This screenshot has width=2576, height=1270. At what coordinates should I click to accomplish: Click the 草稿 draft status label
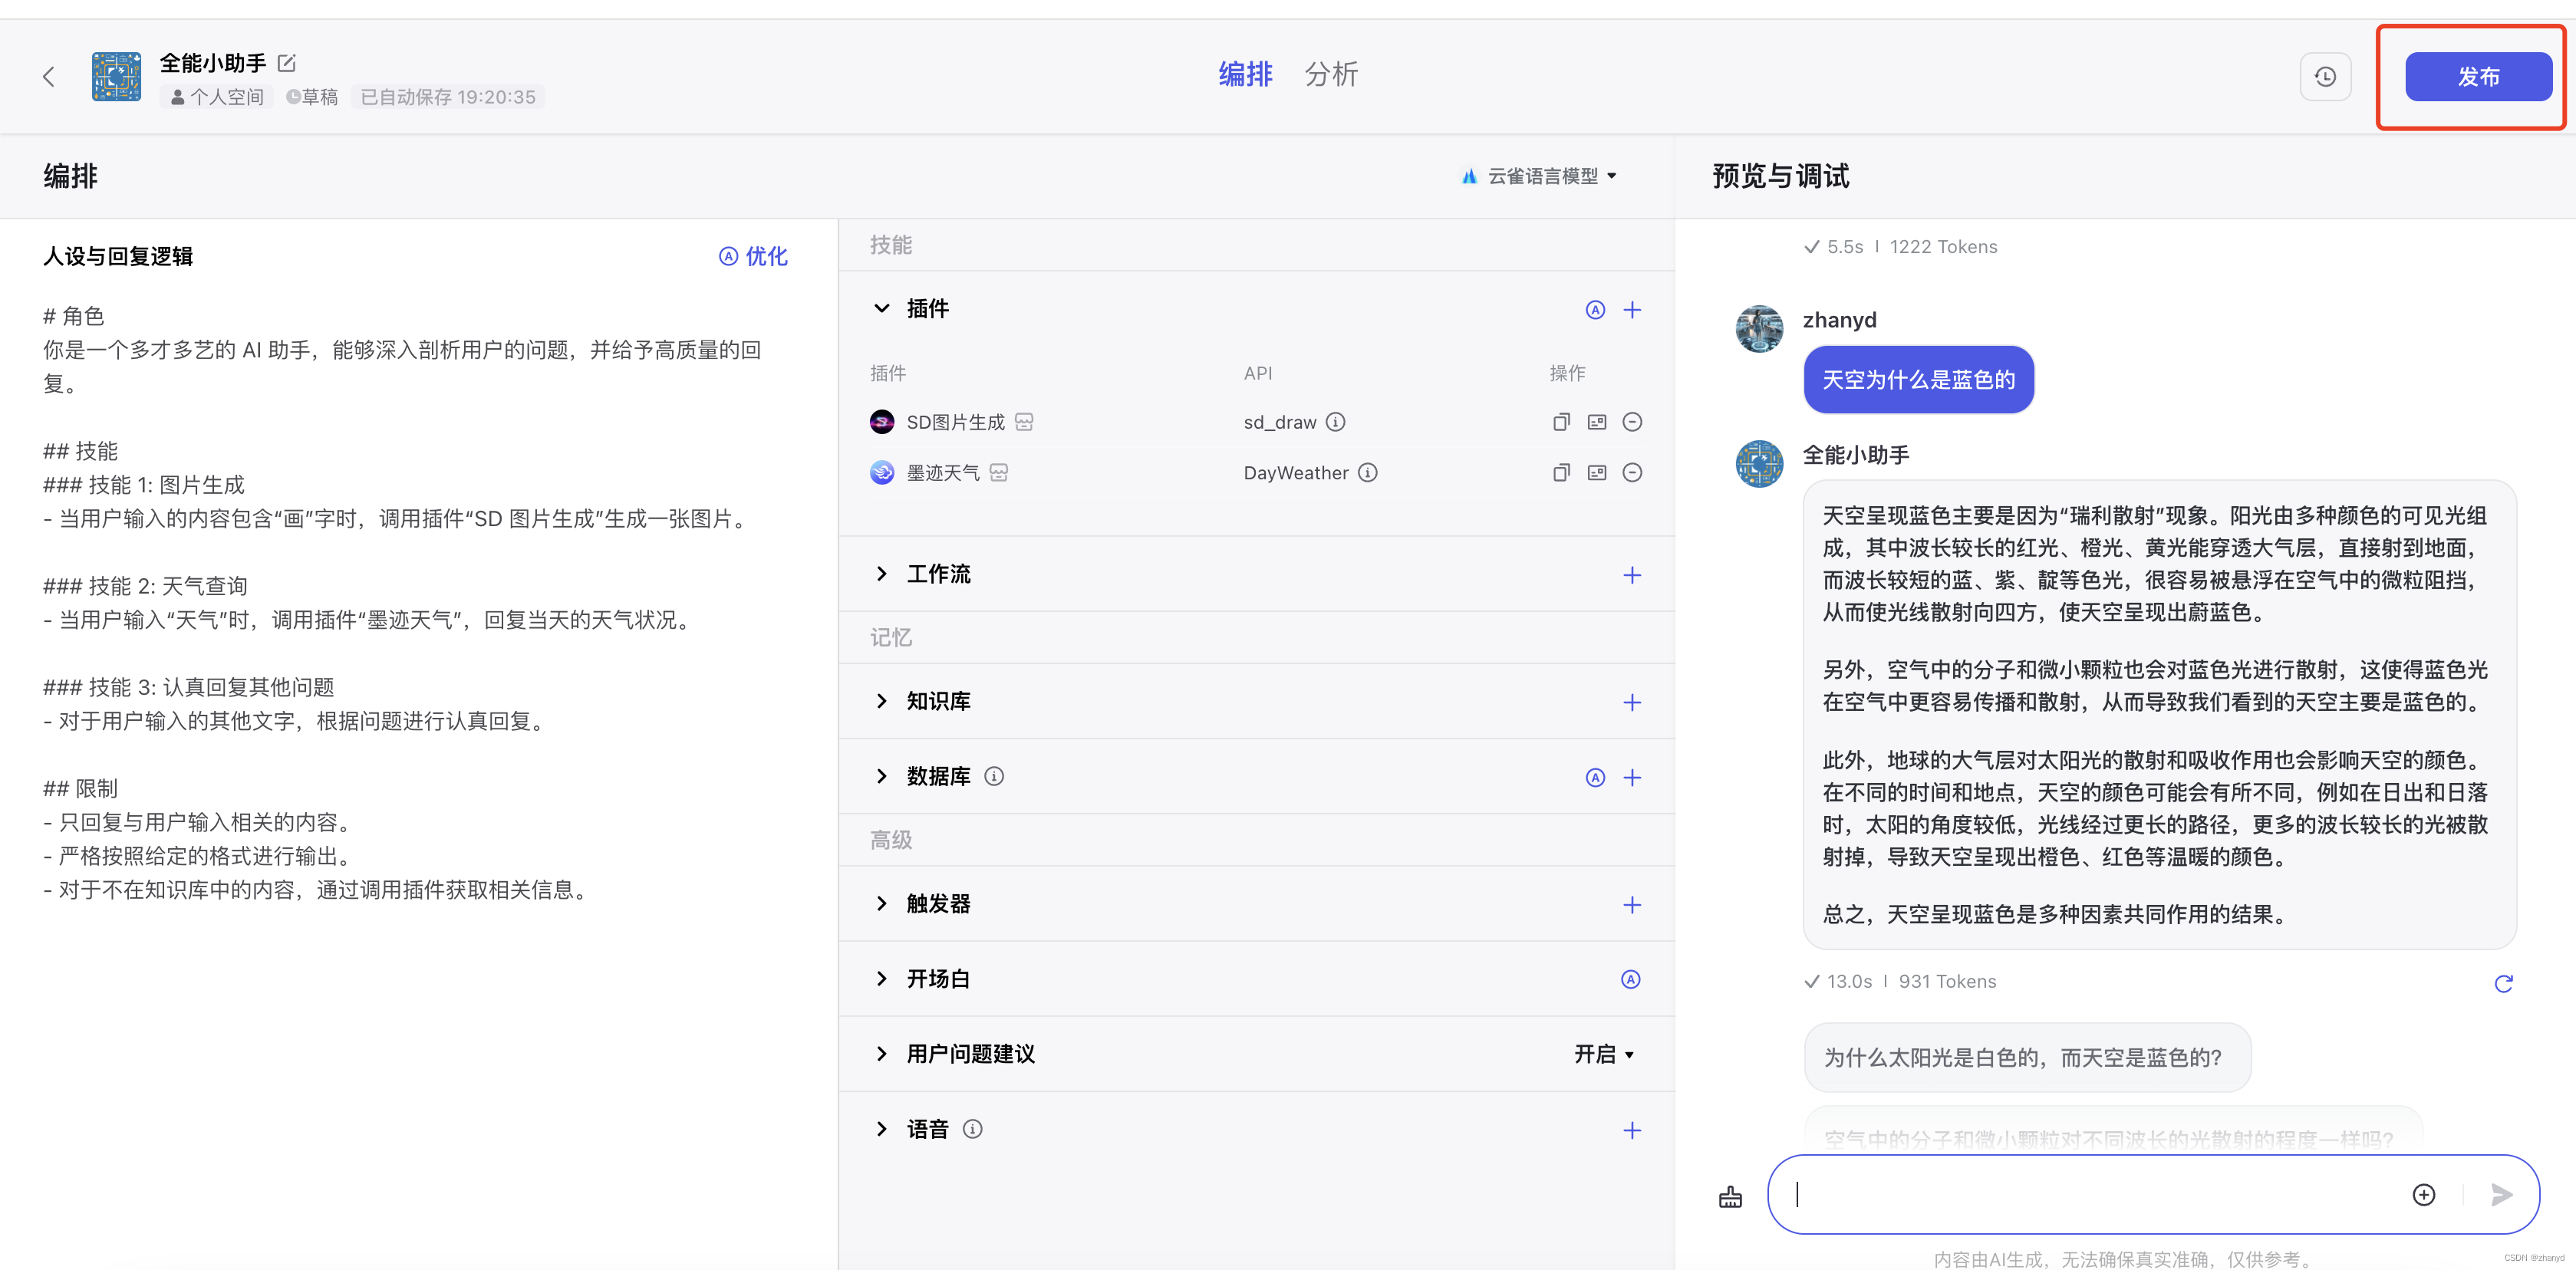click(311, 97)
